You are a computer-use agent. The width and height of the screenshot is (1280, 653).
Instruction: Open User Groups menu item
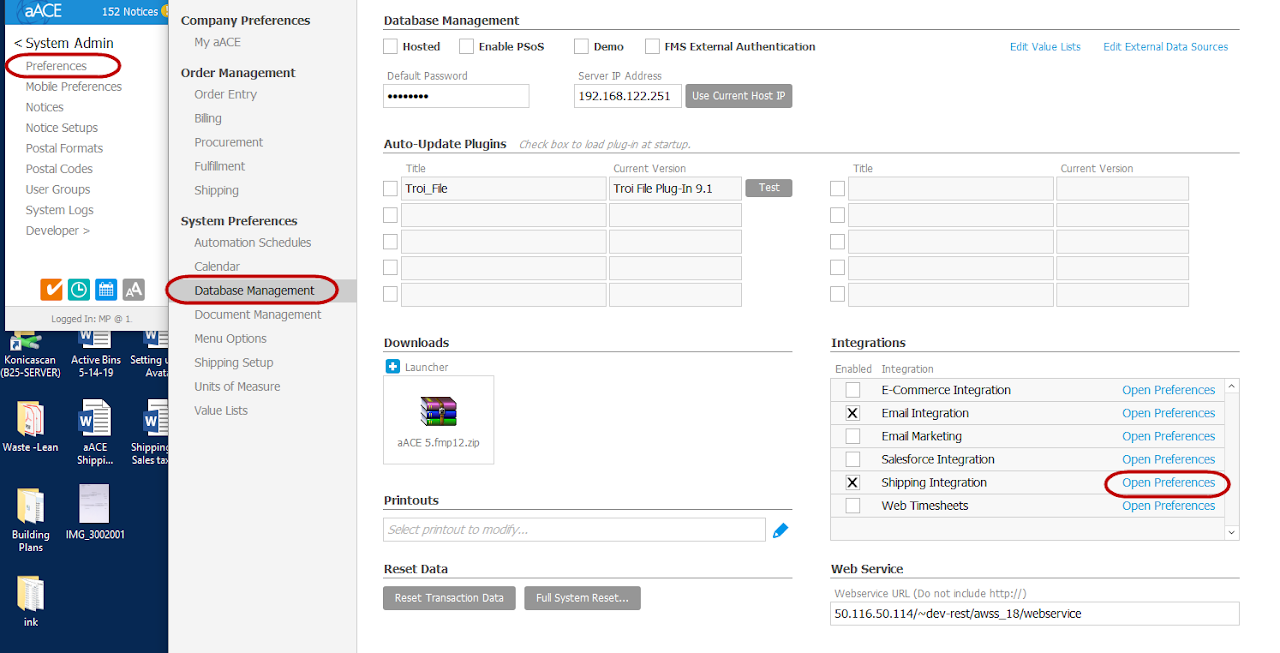58,189
